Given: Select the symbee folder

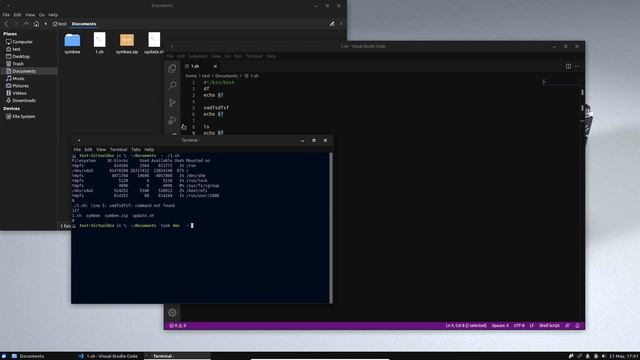Looking at the screenshot, I should 72,43.
